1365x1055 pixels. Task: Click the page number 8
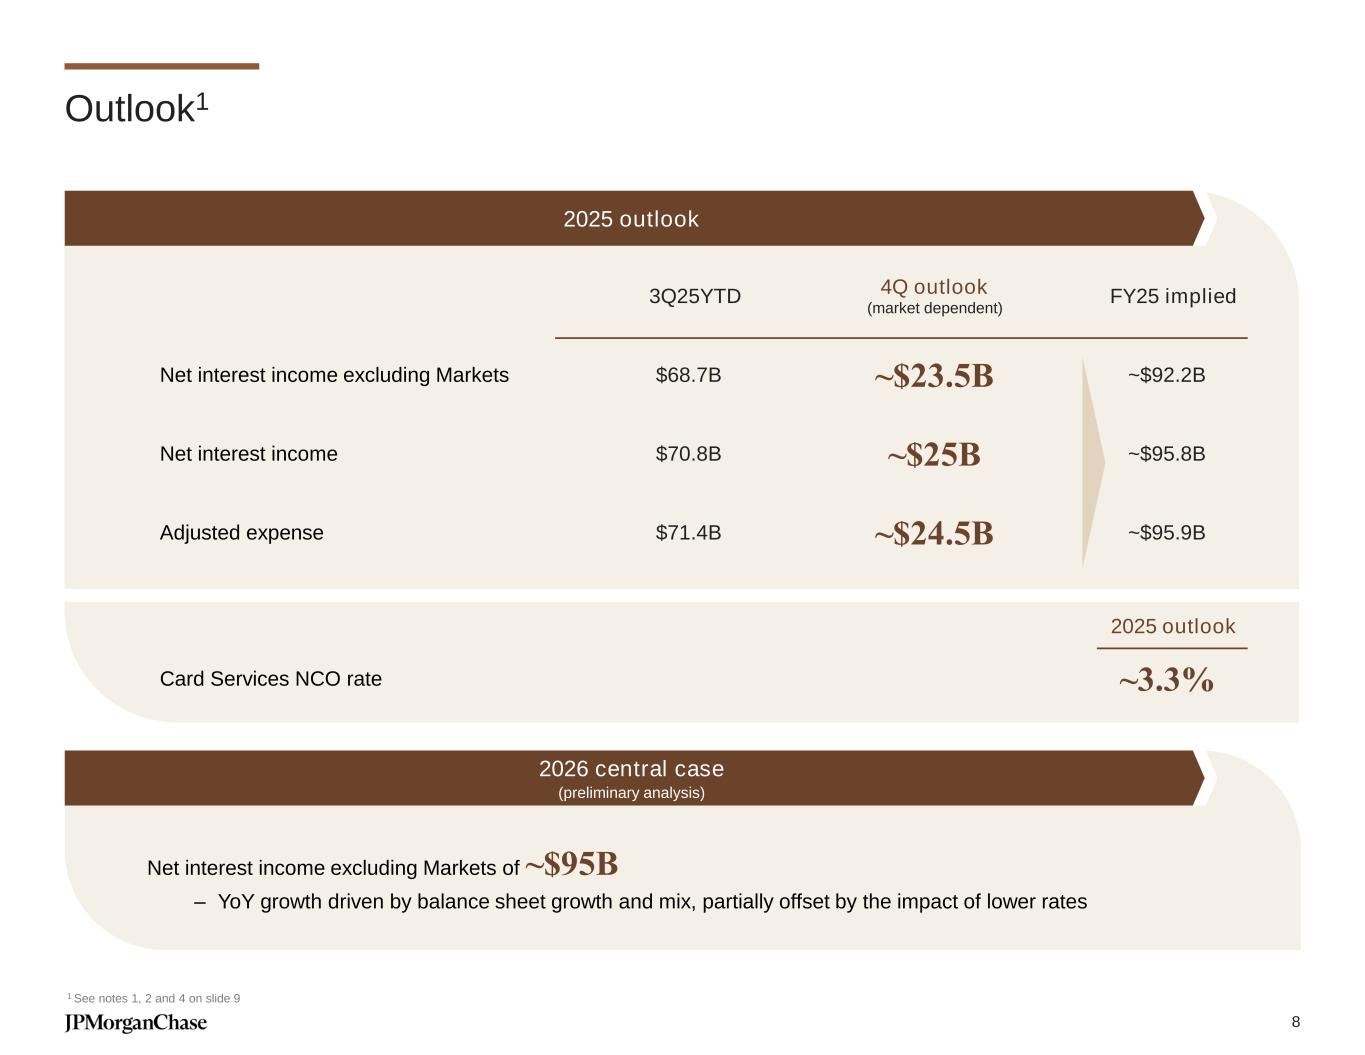click(x=1296, y=1022)
